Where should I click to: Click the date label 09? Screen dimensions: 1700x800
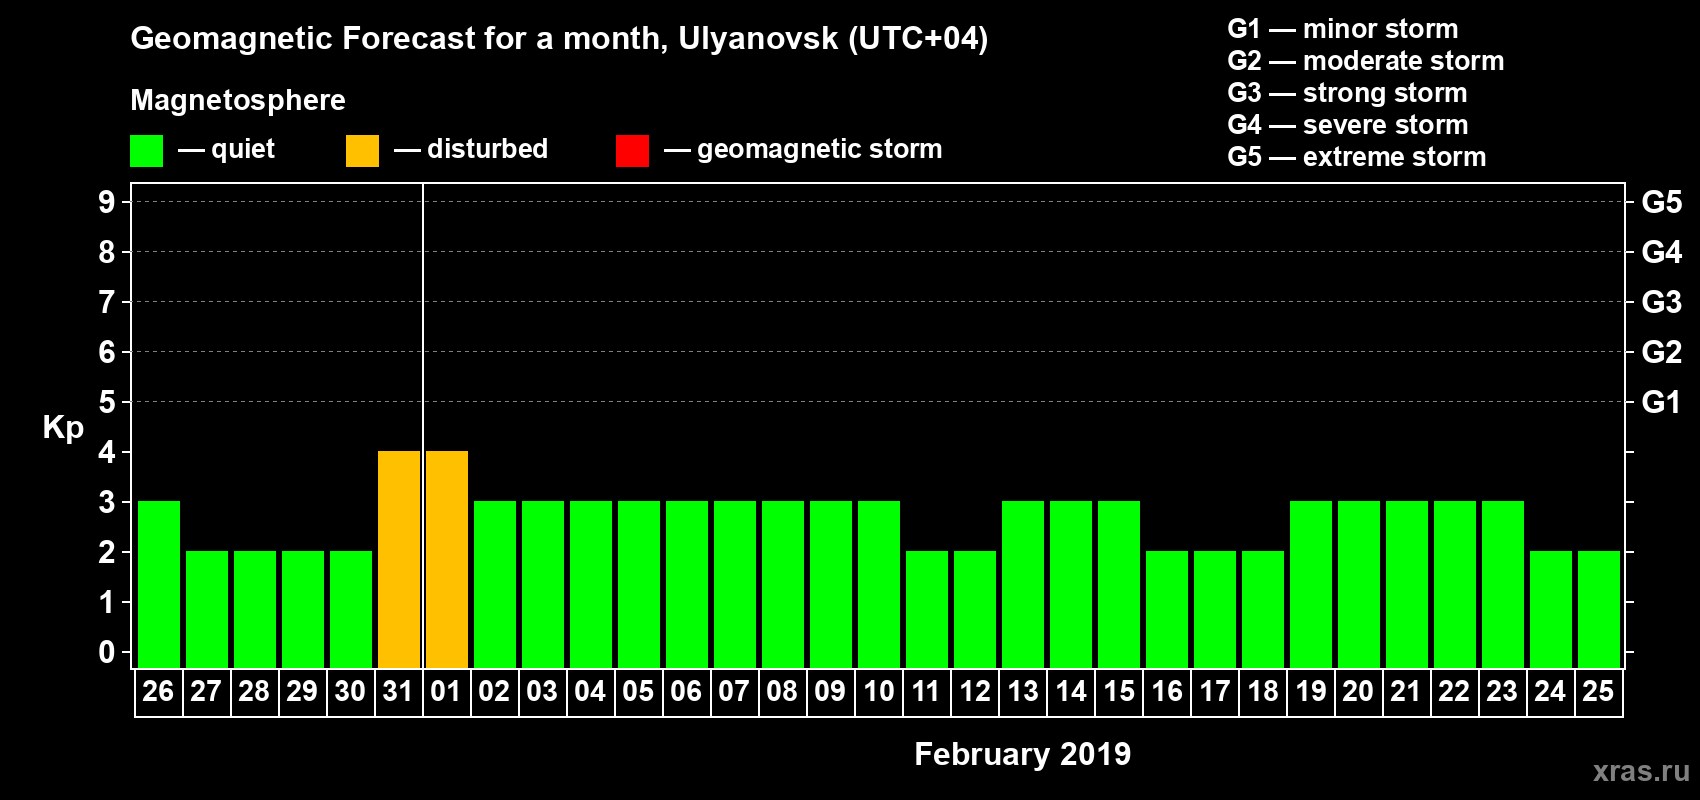coord(830,691)
